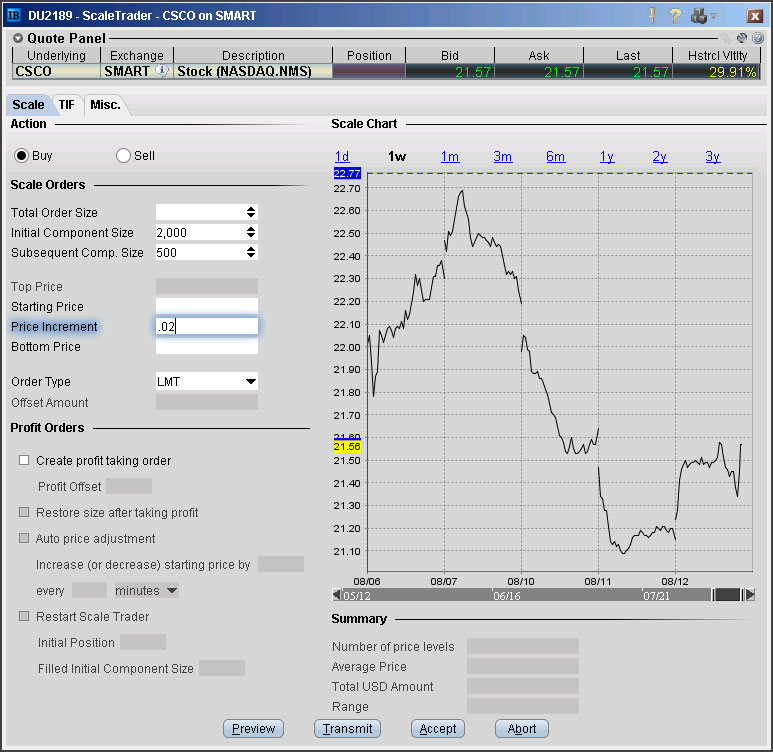
Task: Open the Order Type dropdown
Action: 250,381
